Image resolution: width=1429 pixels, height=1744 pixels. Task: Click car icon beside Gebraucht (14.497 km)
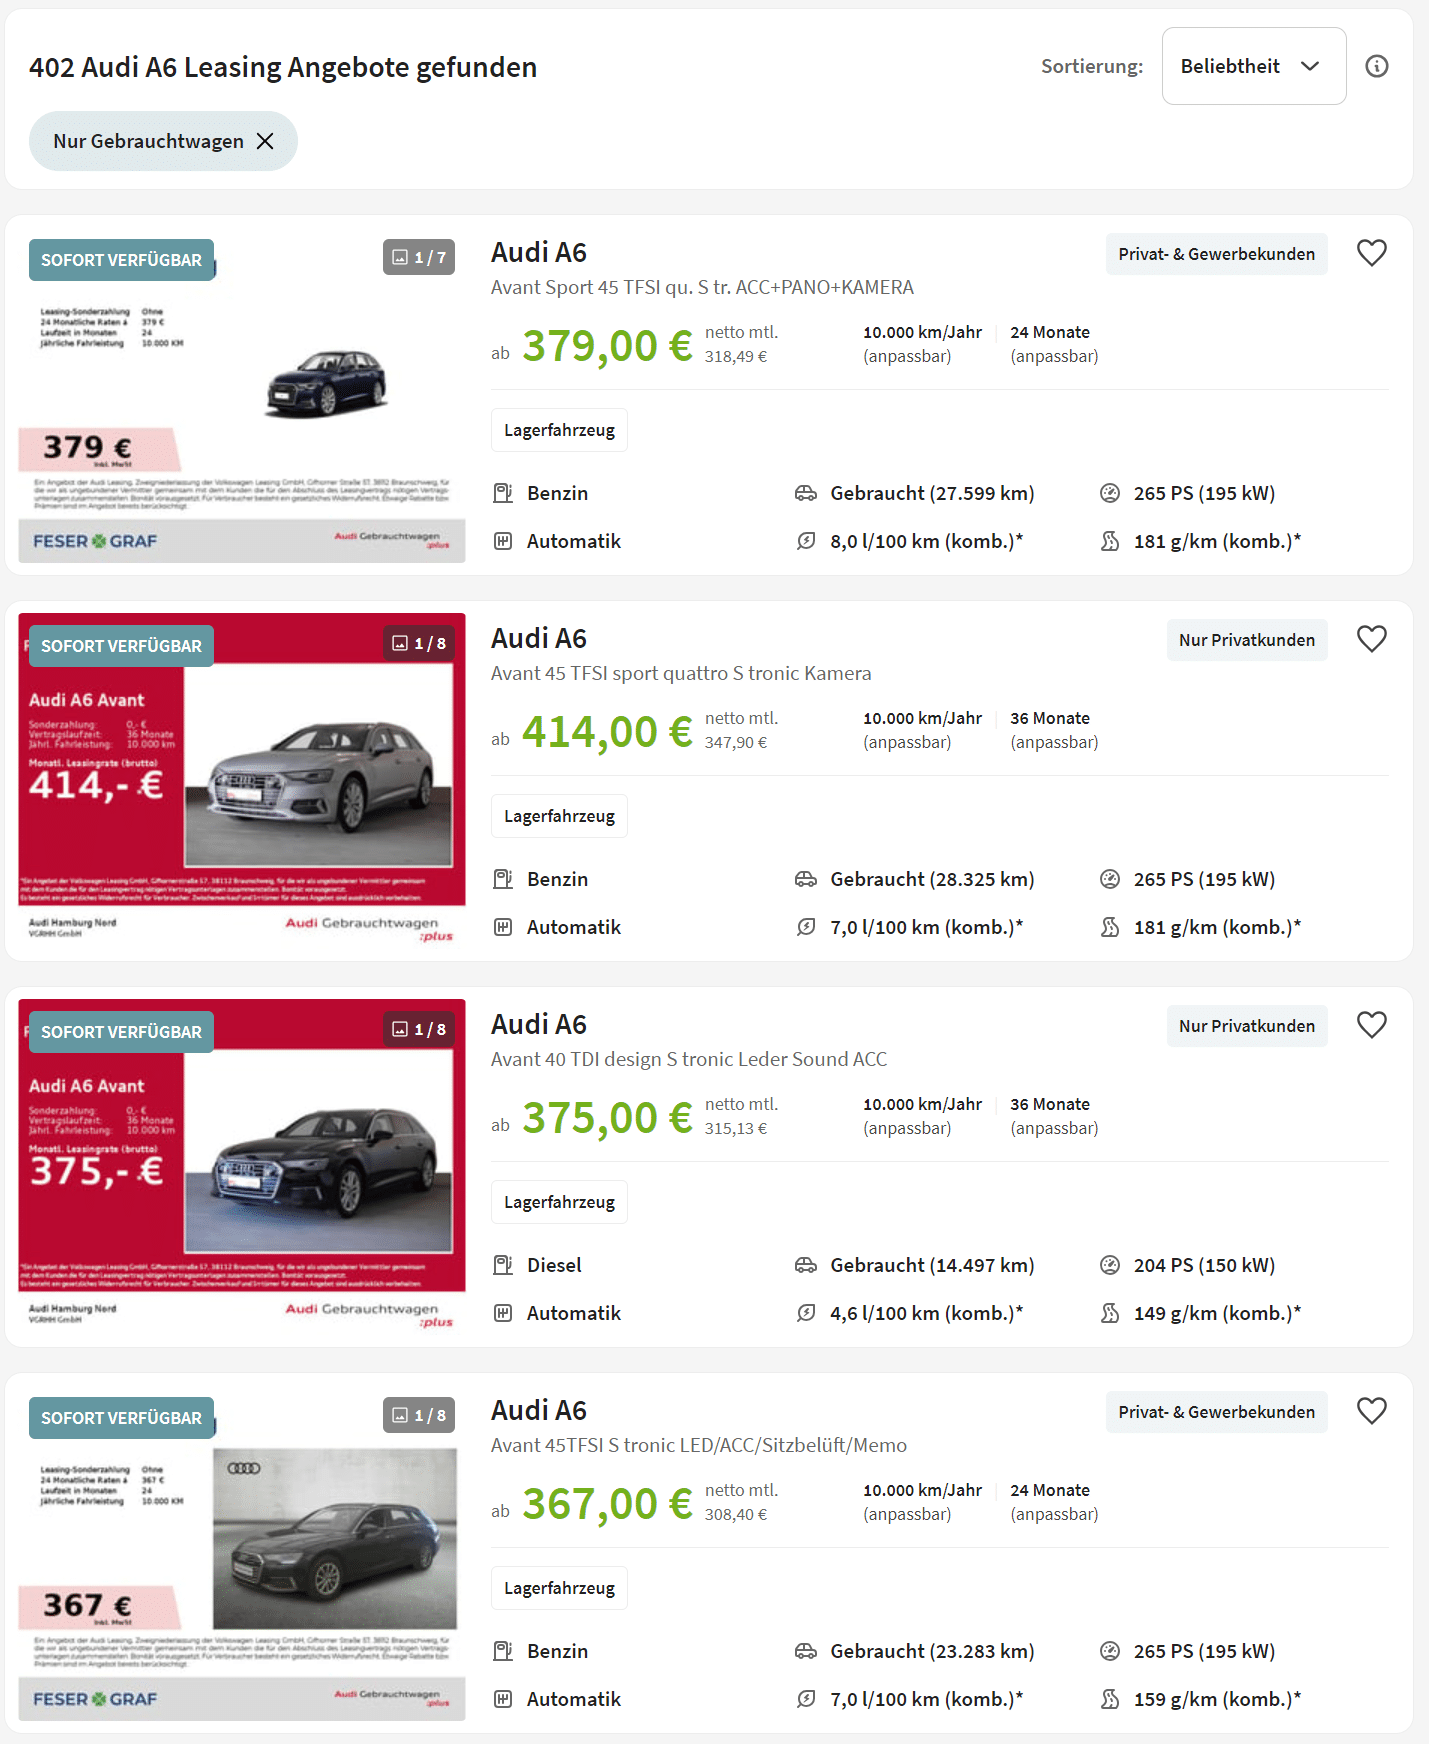806,1265
